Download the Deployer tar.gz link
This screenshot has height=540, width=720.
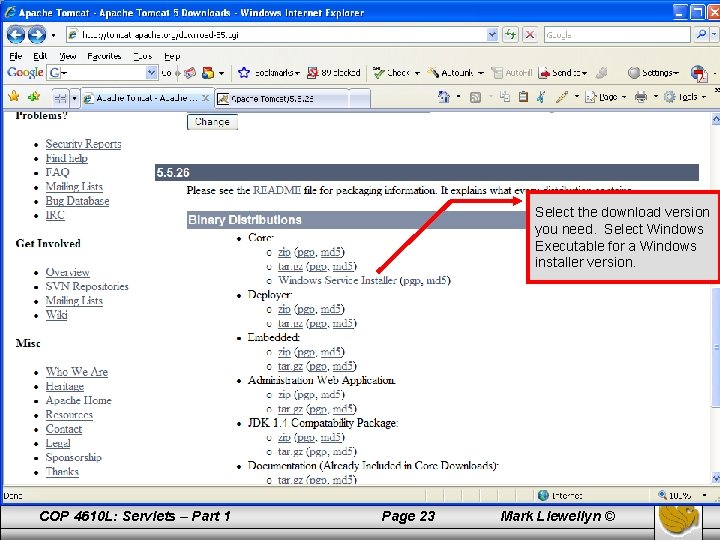click(290, 323)
